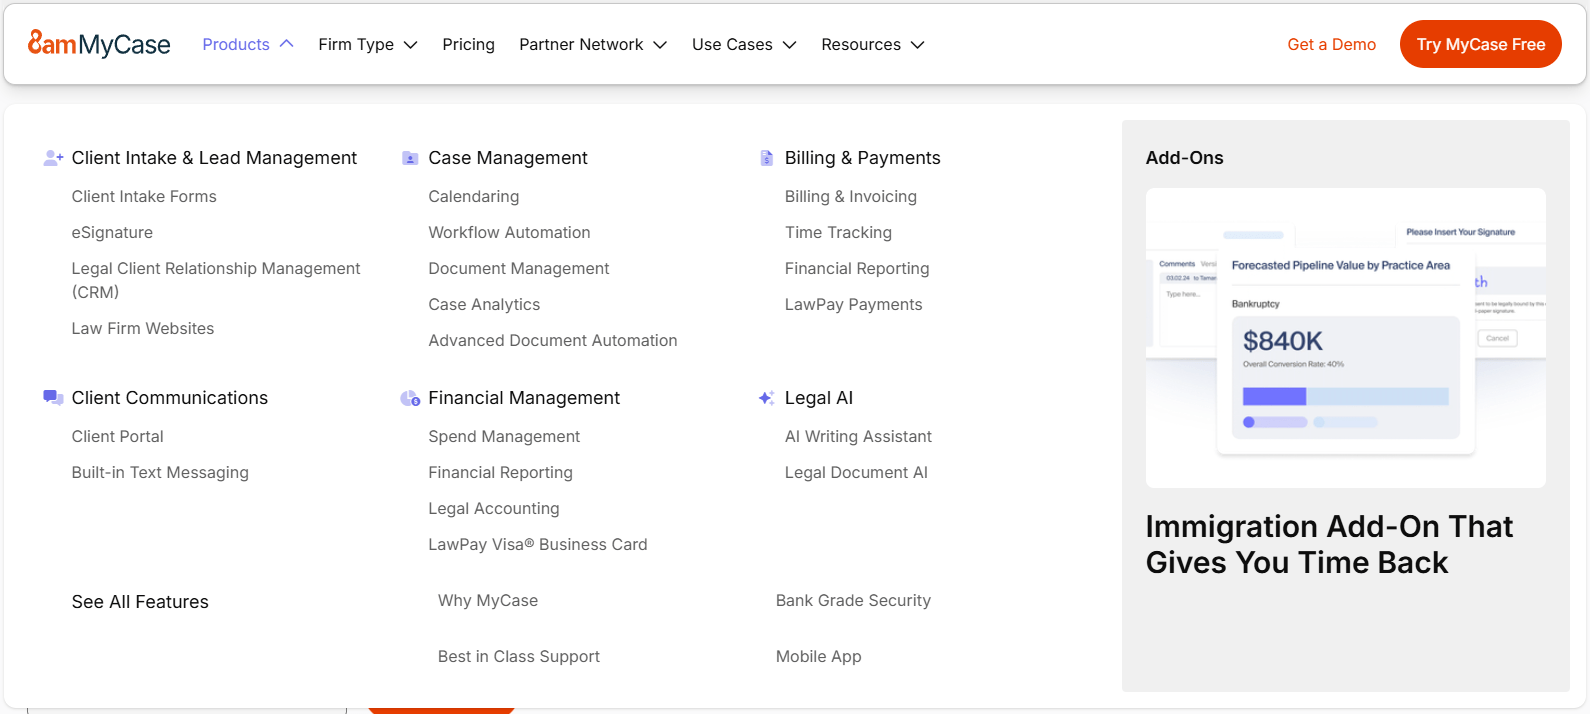
Task: Select Workflow Automation from Case Management
Action: (x=509, y=232)
